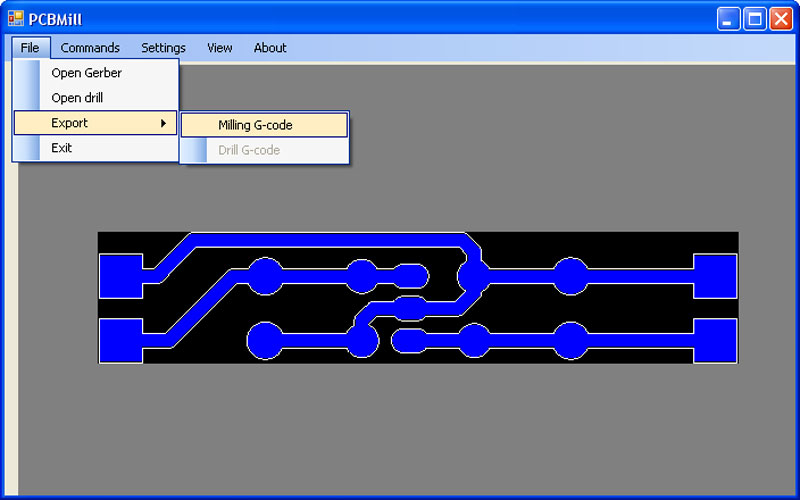Close the PCBMill window
Viewport: 800px width, 500px height.
pyautogui.click(x=781, y=19)
